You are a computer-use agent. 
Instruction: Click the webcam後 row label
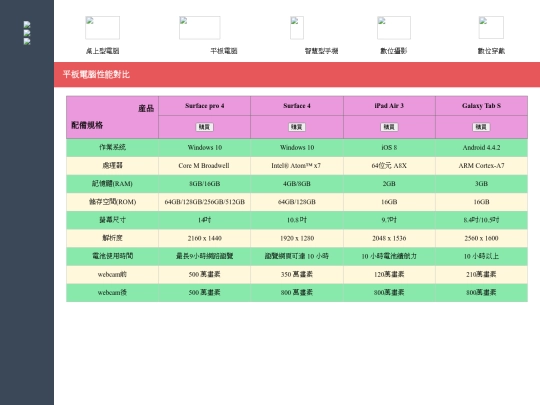(x=112, y=292)
